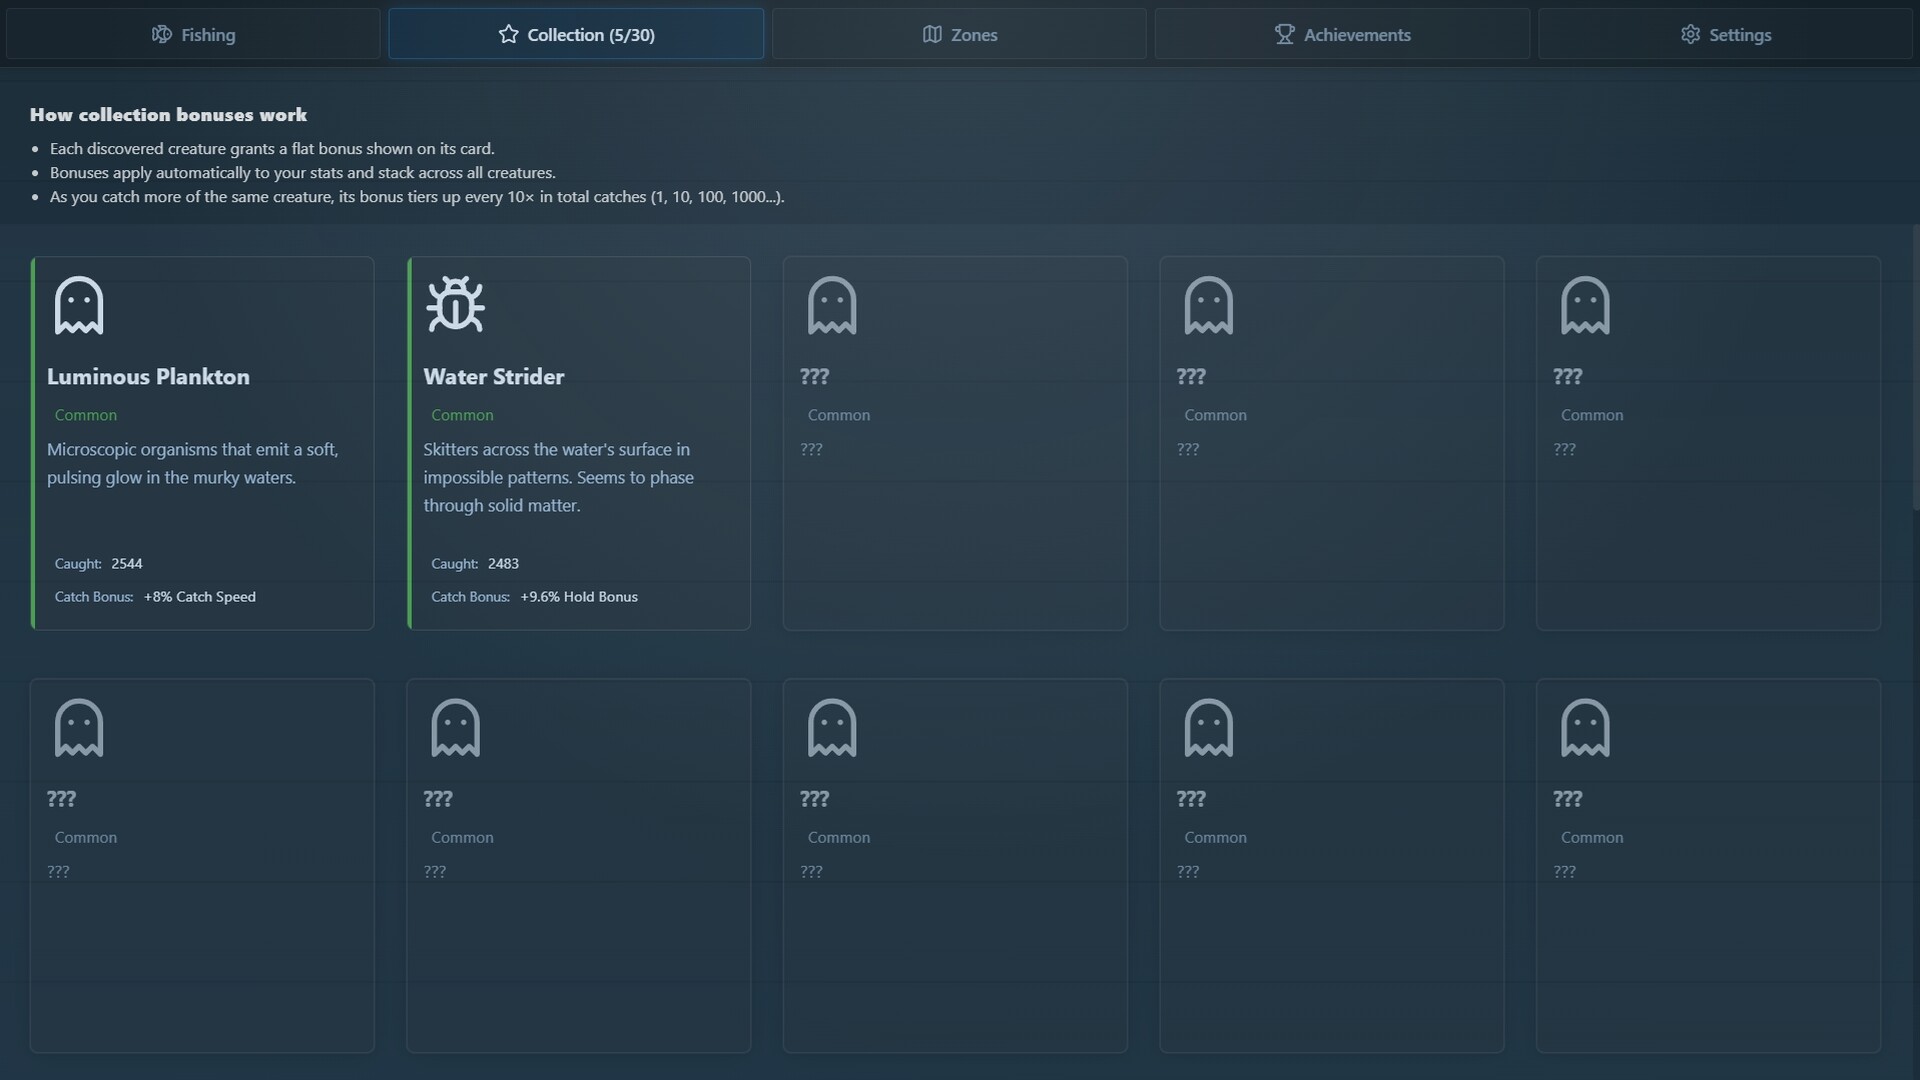Click the star icon on Collection tab
This screenshot has height=1080, width=1920.
tap(508, 34)
